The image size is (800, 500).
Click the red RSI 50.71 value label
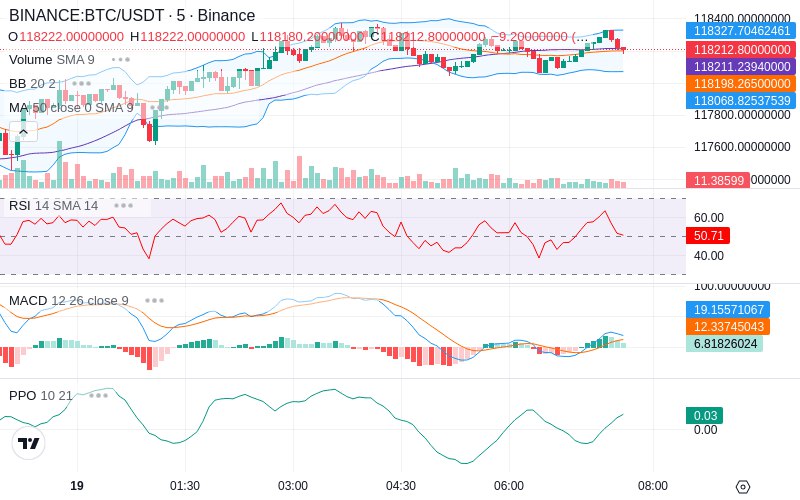pos(708,236)
